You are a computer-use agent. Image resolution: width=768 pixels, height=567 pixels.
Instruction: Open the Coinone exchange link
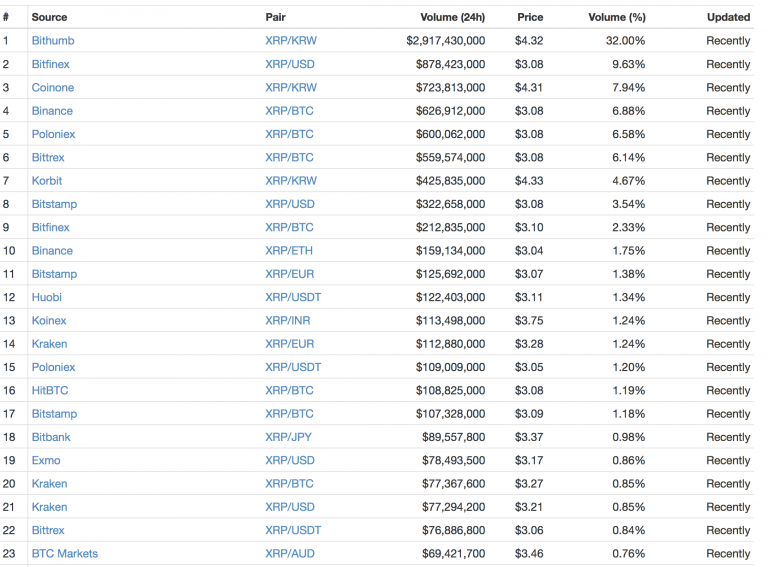53,88
